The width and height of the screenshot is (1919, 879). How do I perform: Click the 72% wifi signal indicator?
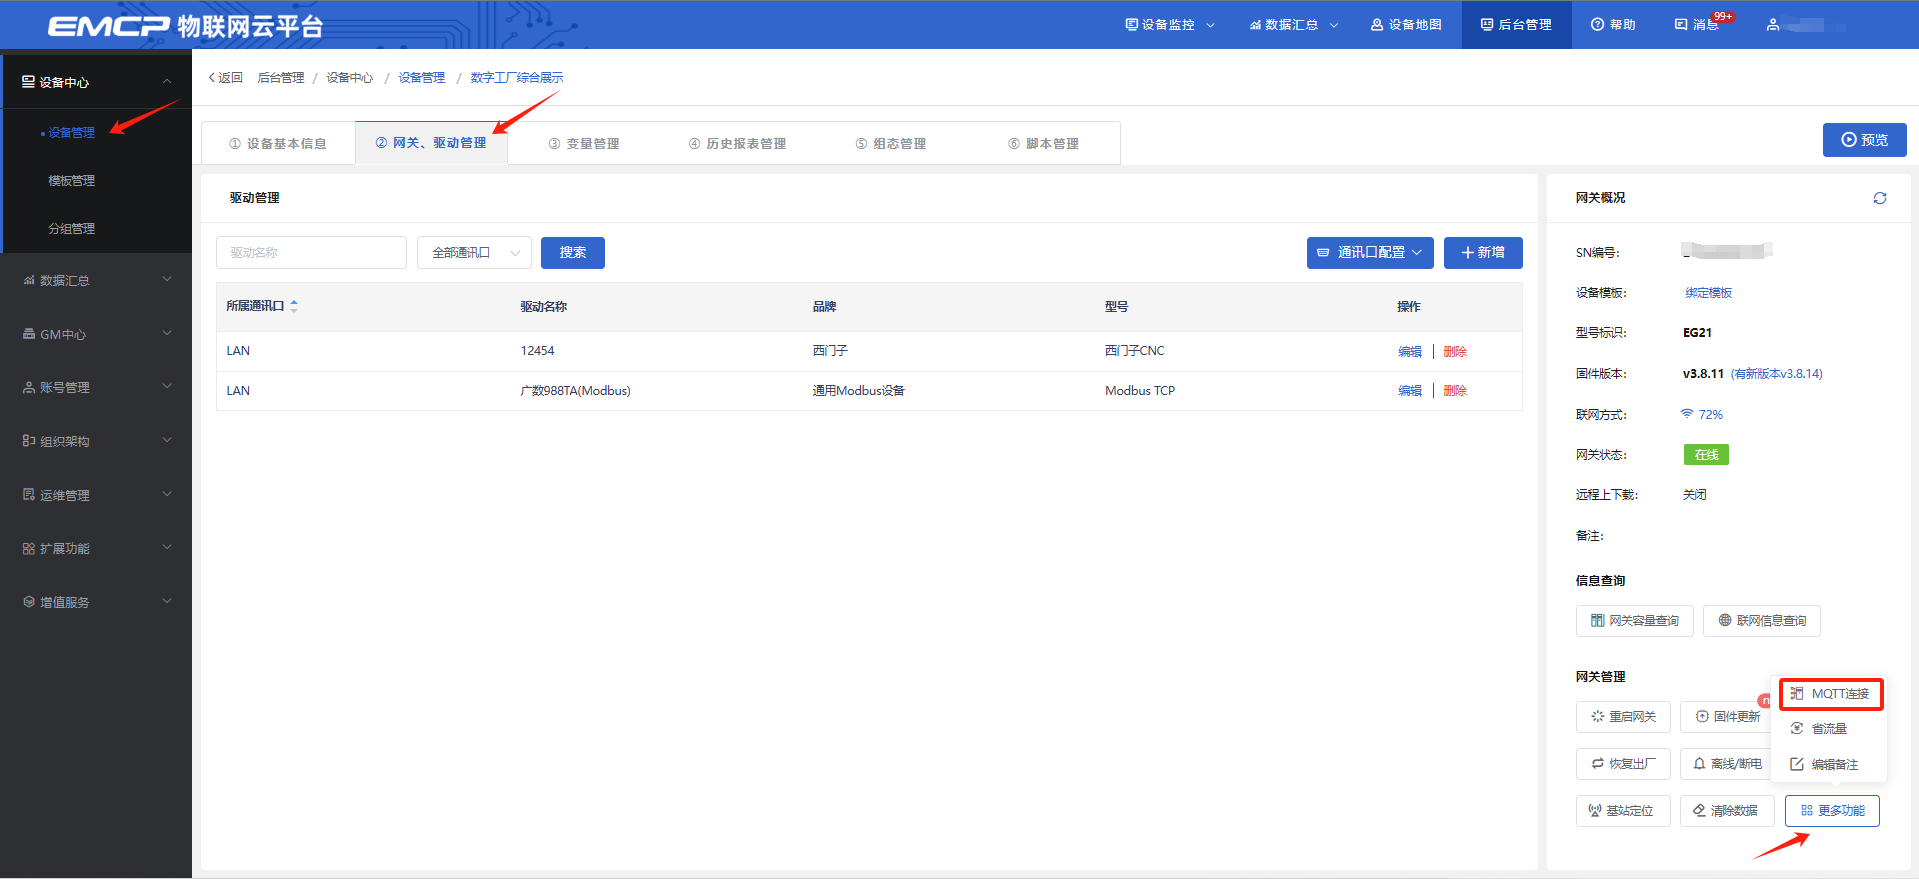[1702, 415]
